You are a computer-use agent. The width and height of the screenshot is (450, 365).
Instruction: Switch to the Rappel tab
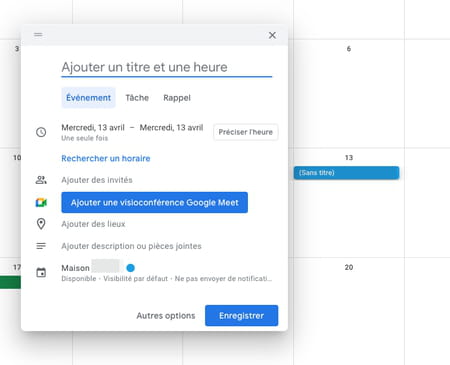[x=177, y=98]
